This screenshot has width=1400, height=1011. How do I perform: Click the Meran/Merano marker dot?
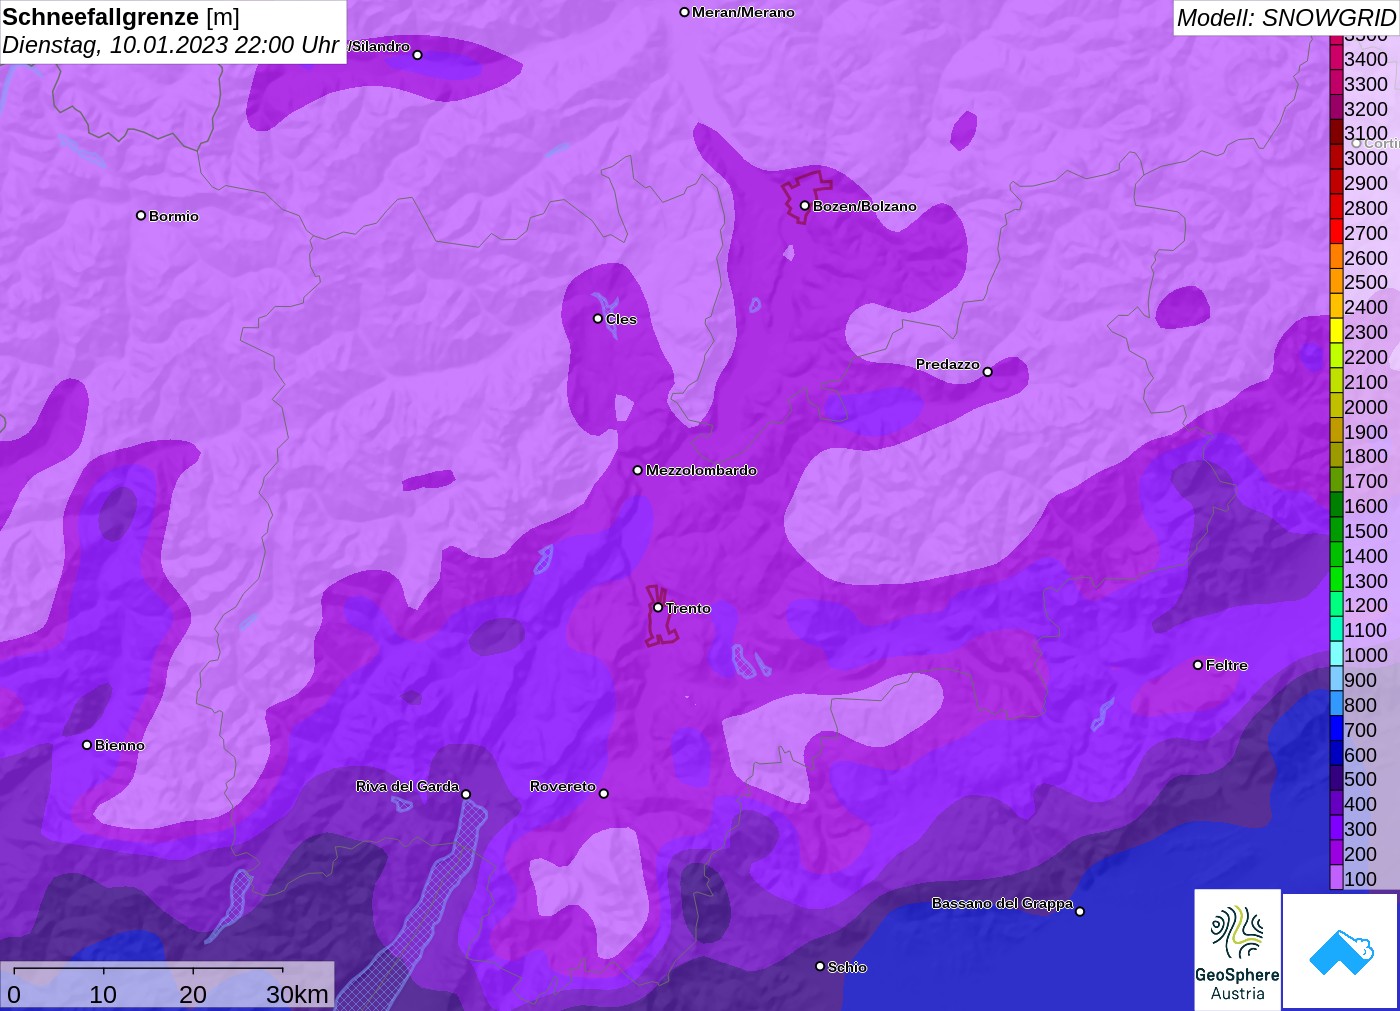(684, 13)
